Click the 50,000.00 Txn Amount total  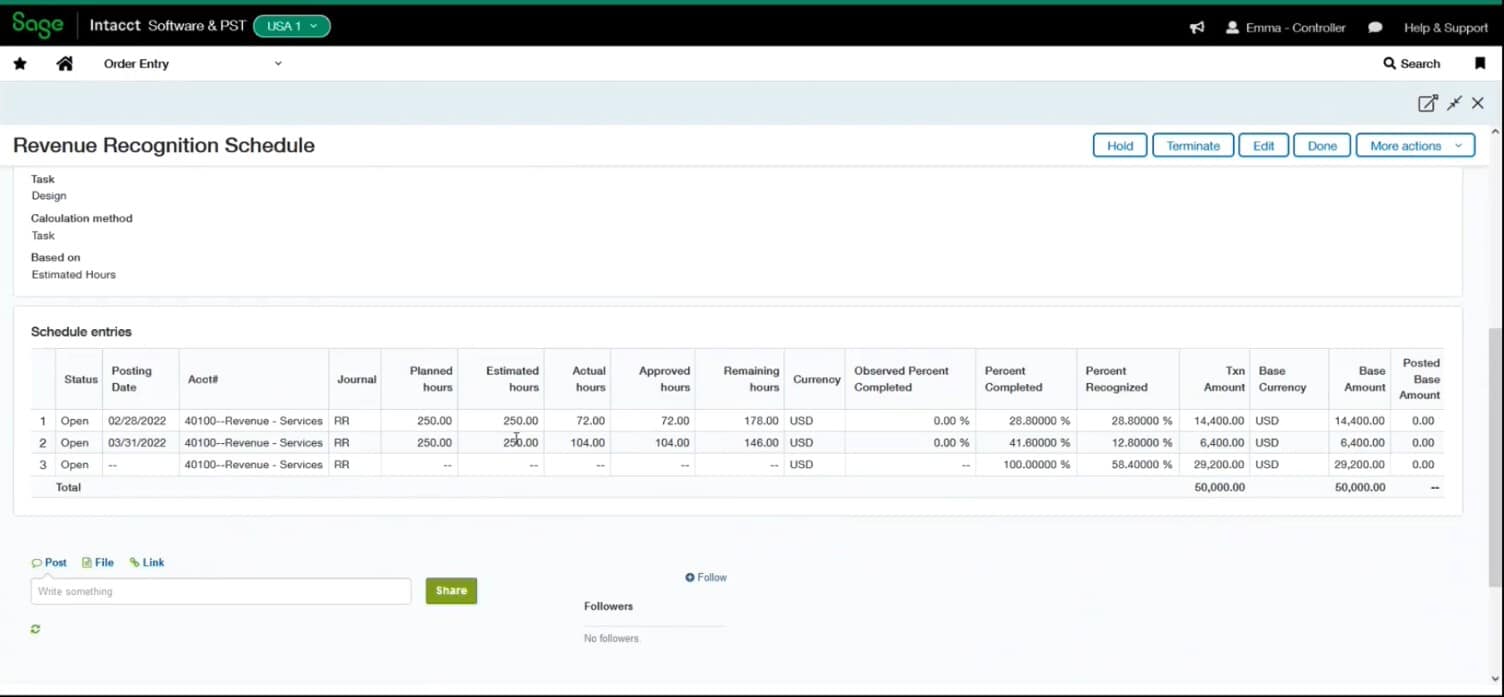tap(1219, 488)
